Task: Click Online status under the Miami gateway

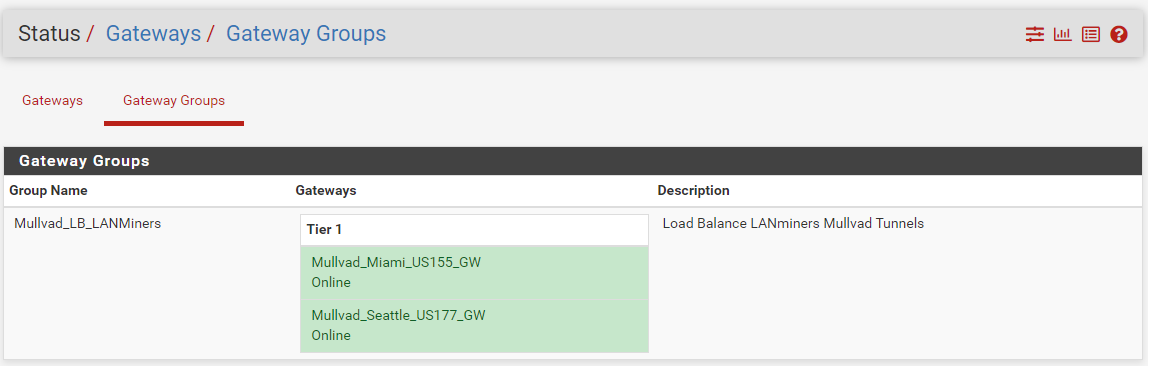Action: 331,282
